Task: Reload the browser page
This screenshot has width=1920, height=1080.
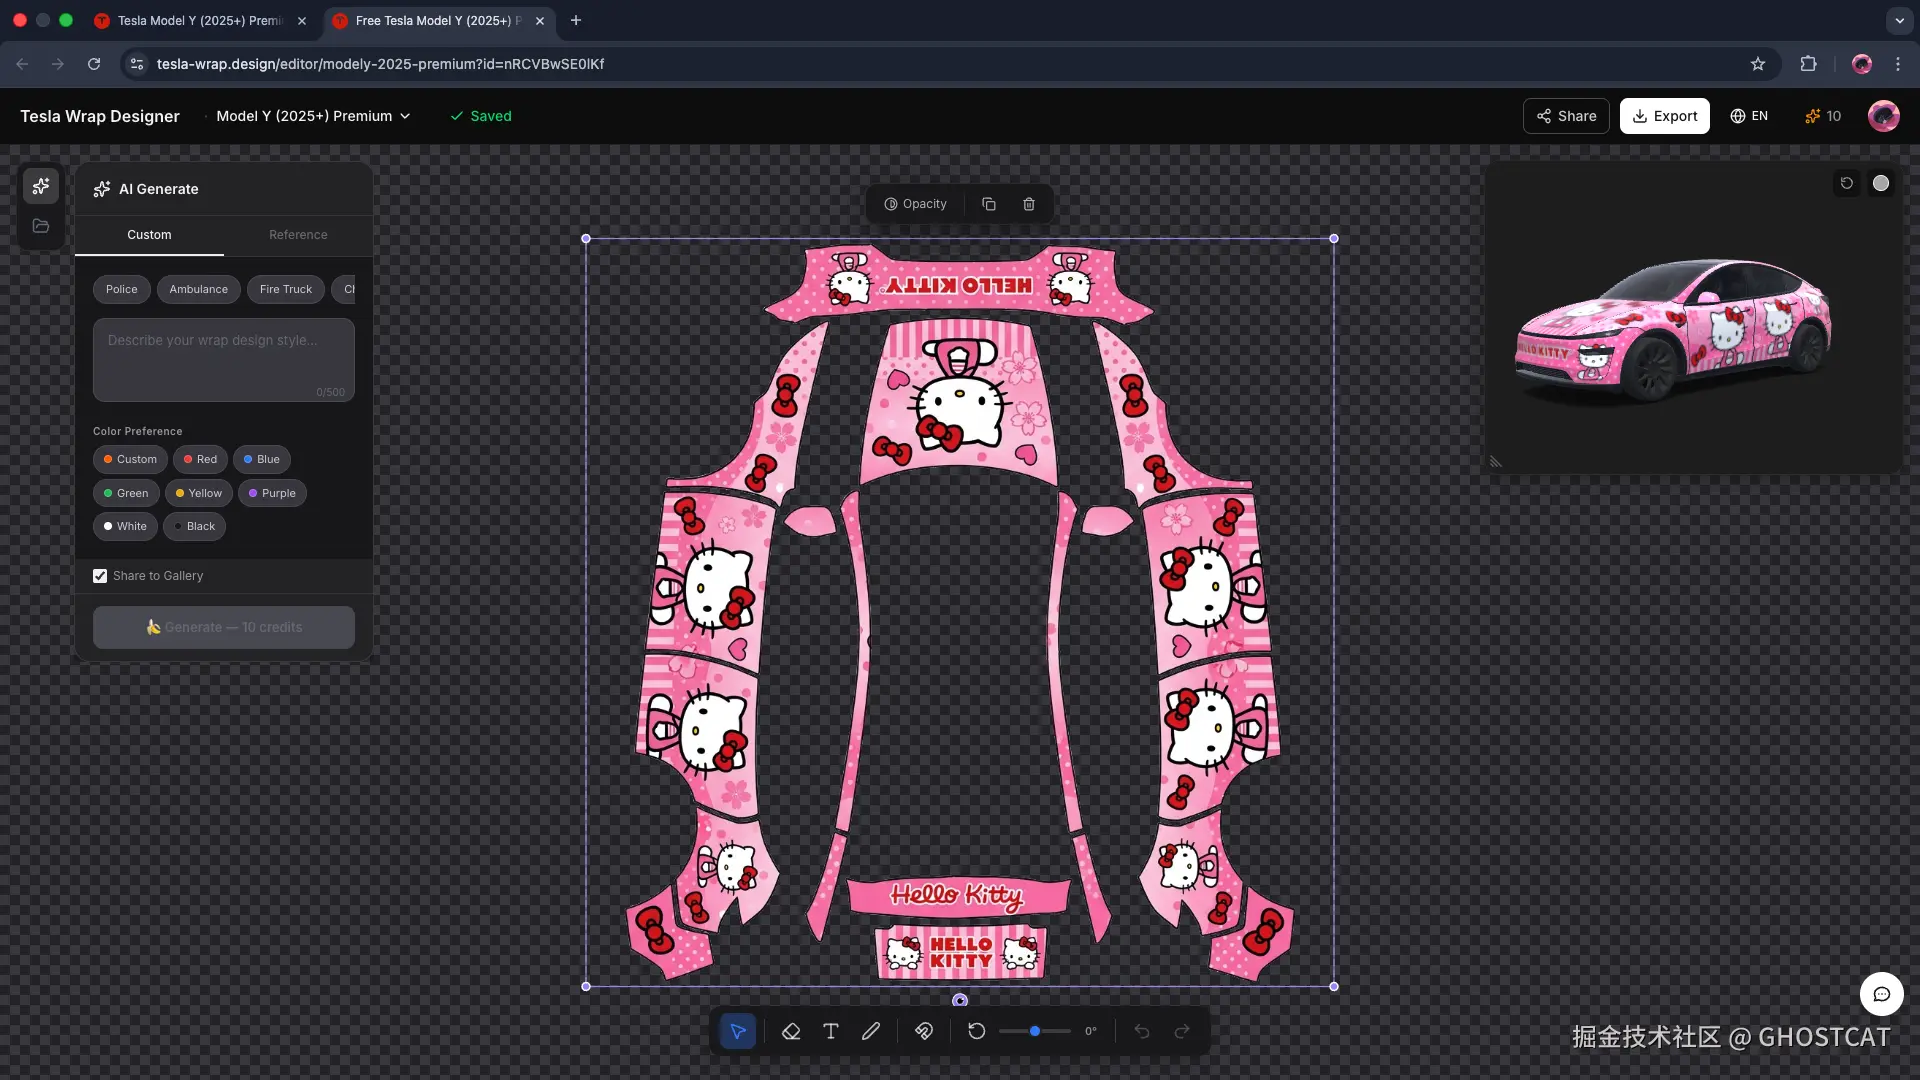Action: 94,64
